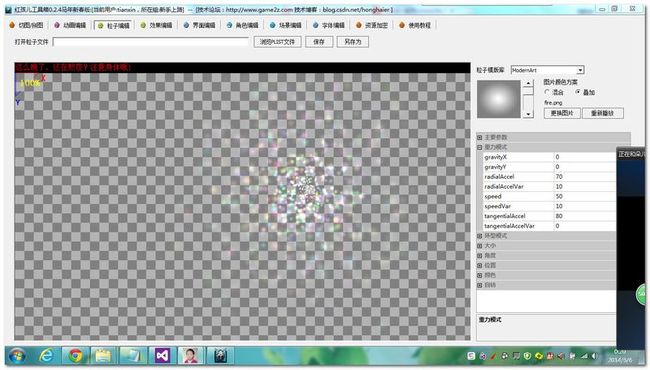Expand the 大小 property group
Viewport: 650px width, 370px height.
coord(480,246)
